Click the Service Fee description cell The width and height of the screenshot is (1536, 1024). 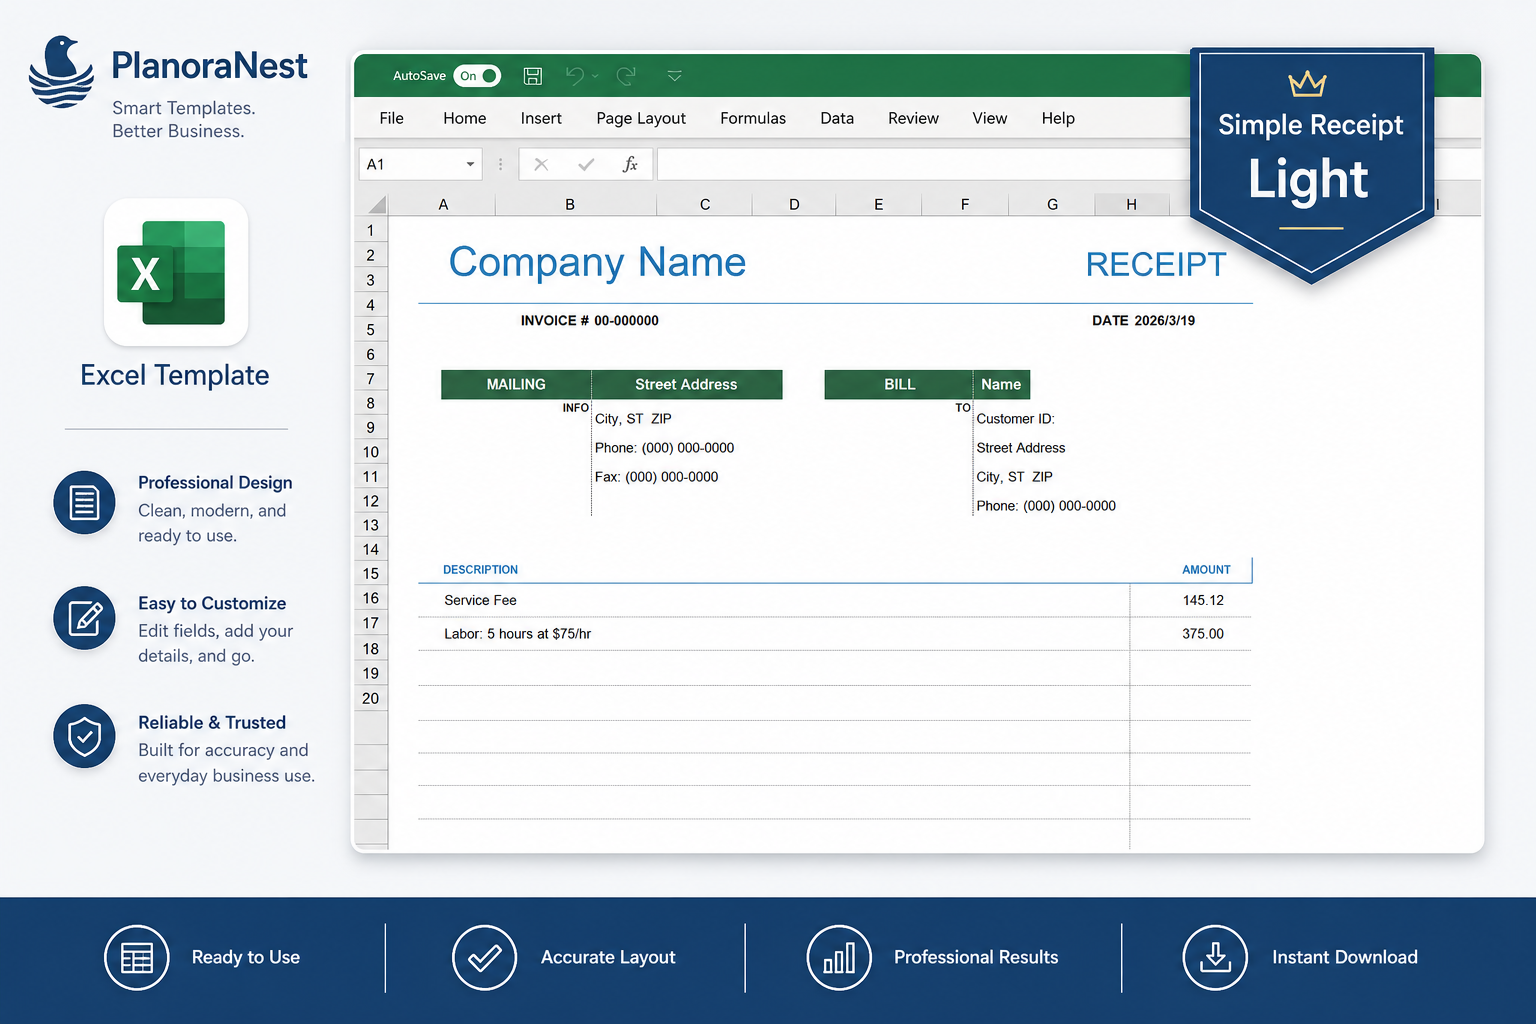point(480,600)
